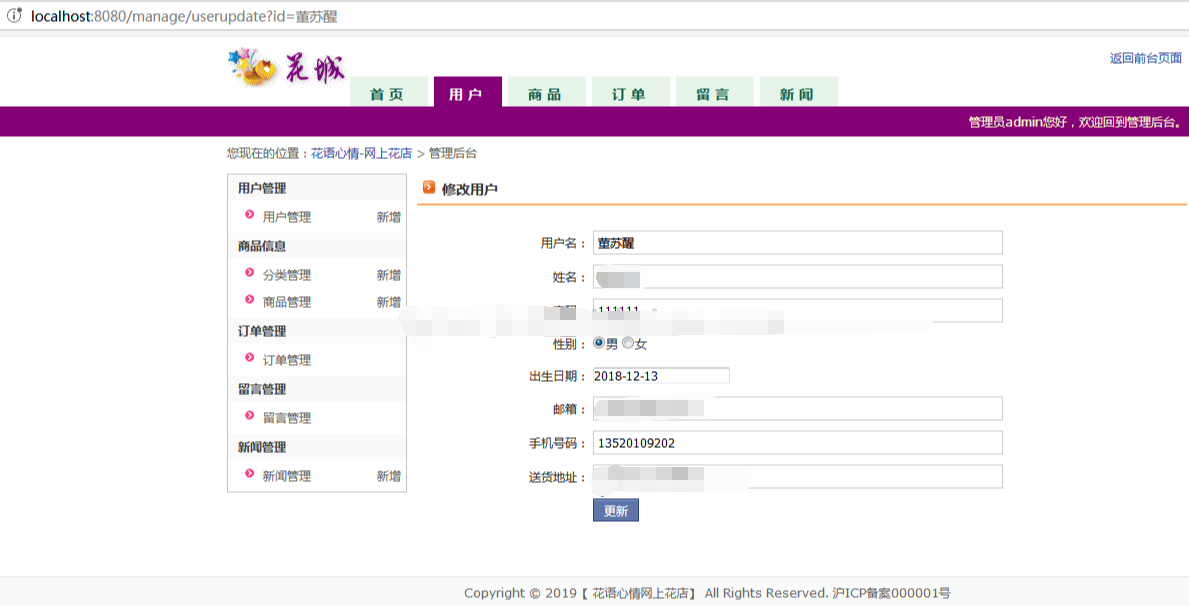This screenshot has width=1189, height=606.
Task: Click the orange arrow icon beside 修改用户
Action: [x=429, y=187]
